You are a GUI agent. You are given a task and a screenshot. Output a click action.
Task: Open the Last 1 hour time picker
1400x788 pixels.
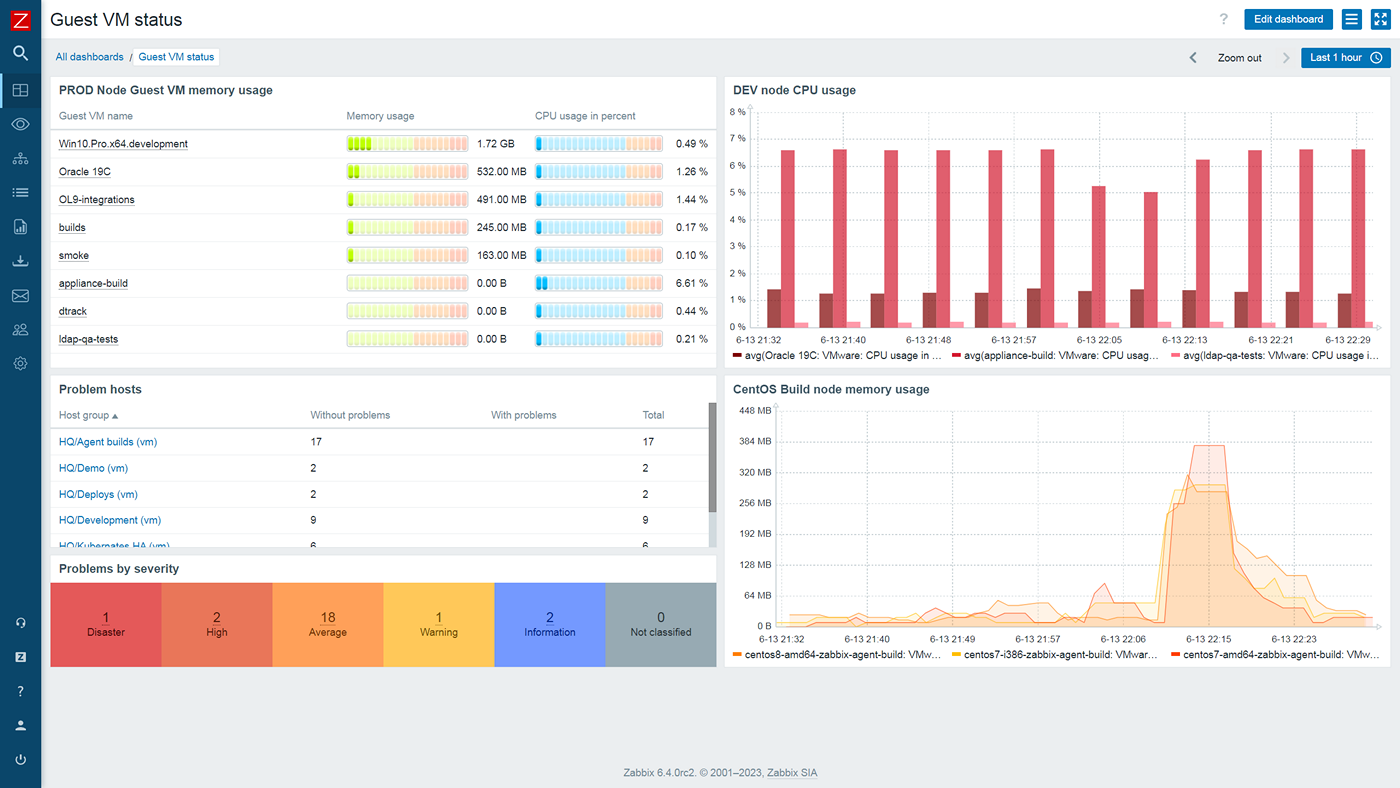click(1344, 57)
